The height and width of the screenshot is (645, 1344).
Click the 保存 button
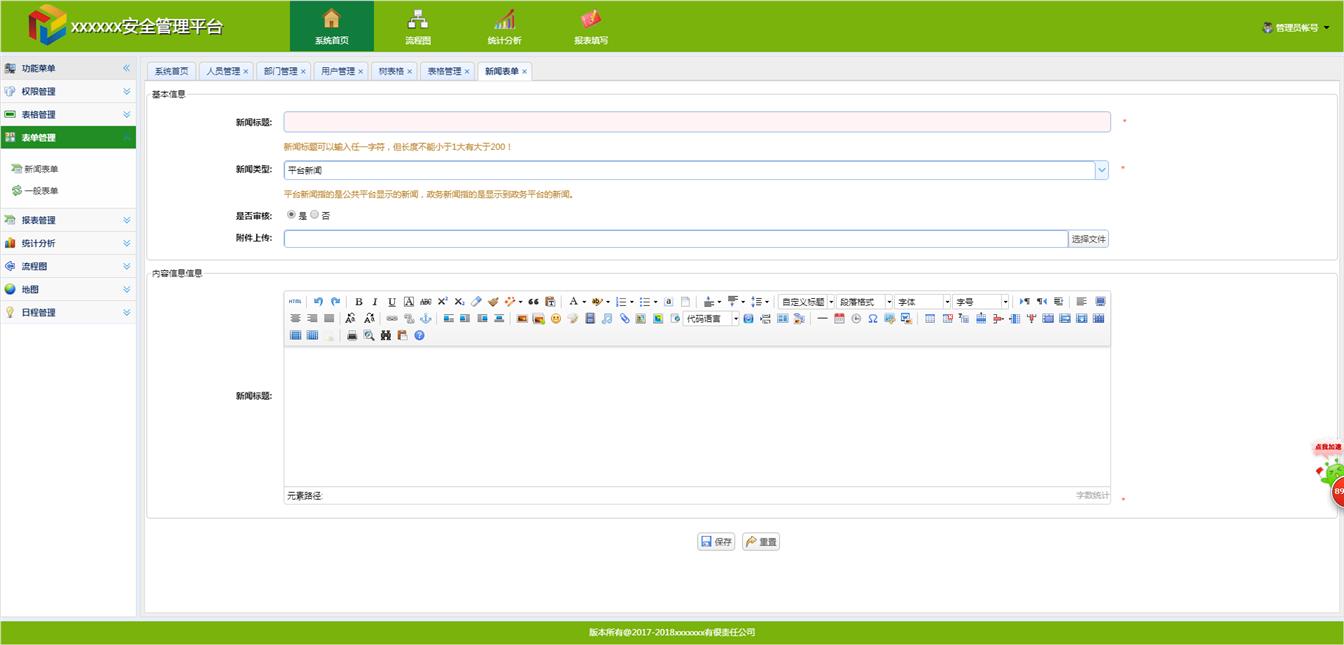click(716, 542)
